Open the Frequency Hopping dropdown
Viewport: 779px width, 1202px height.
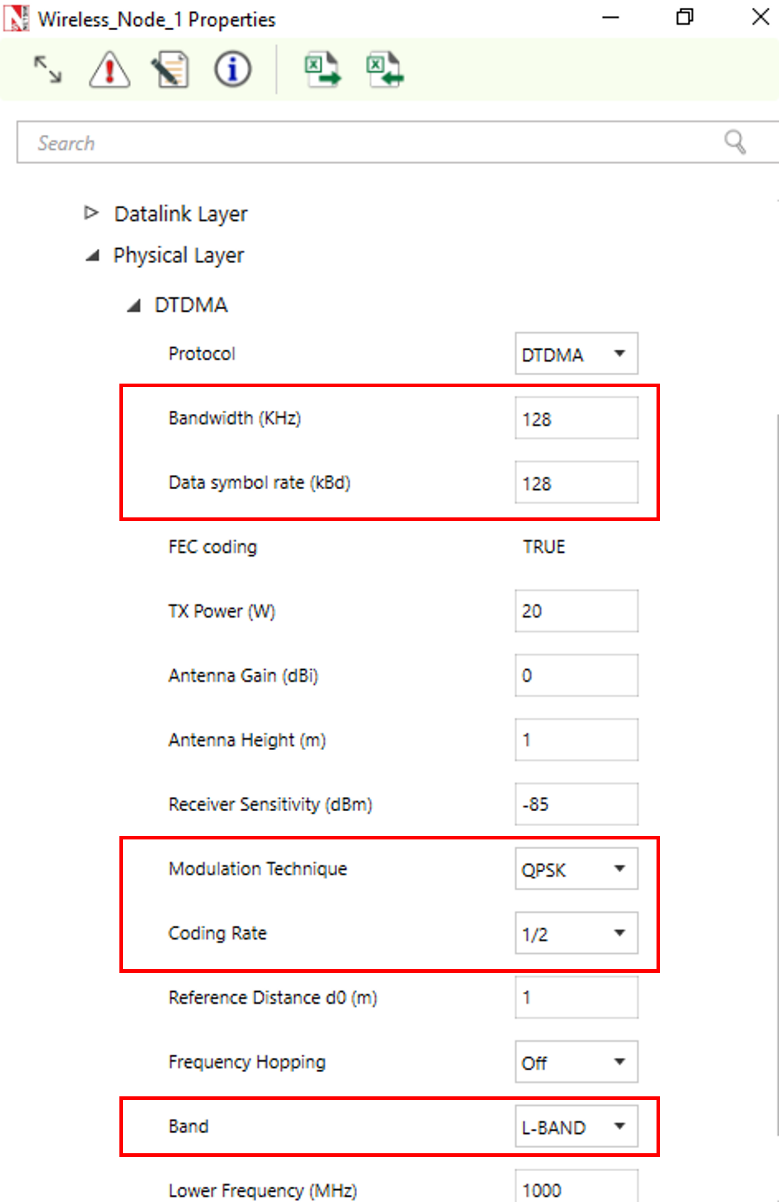point(575,1062)
